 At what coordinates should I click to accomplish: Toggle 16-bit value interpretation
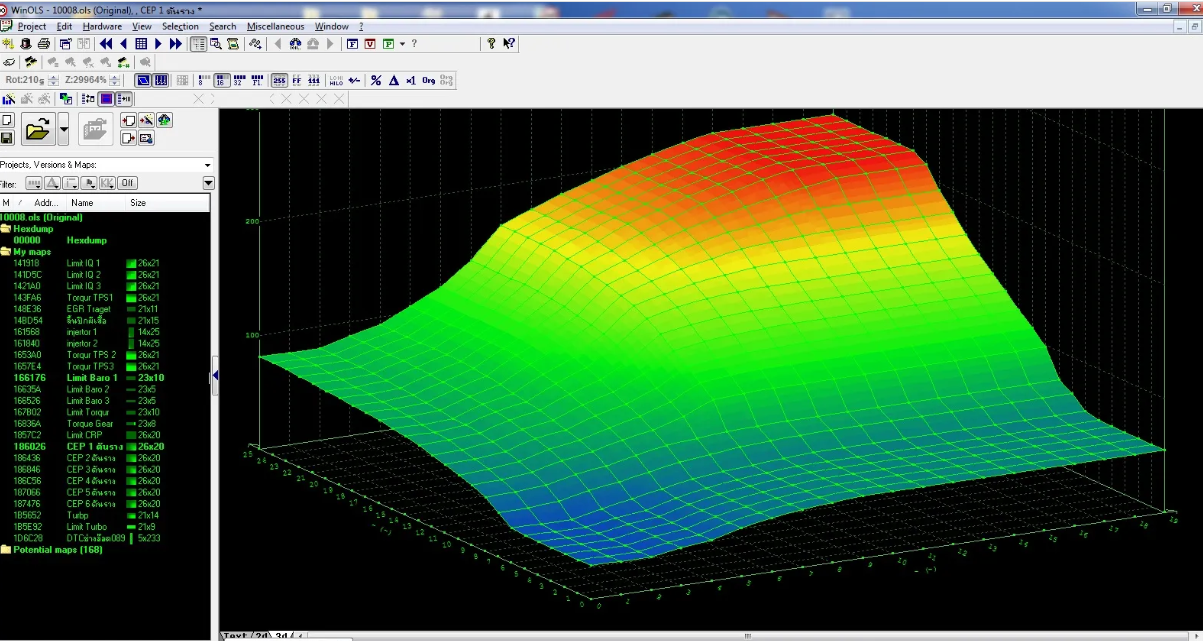[223, 80]
